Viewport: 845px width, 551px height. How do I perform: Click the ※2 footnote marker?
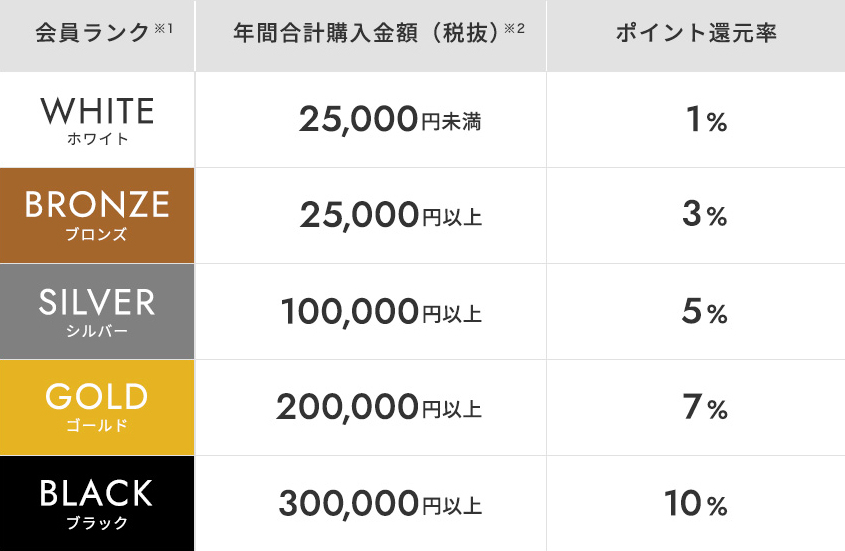tap(515, 28)
